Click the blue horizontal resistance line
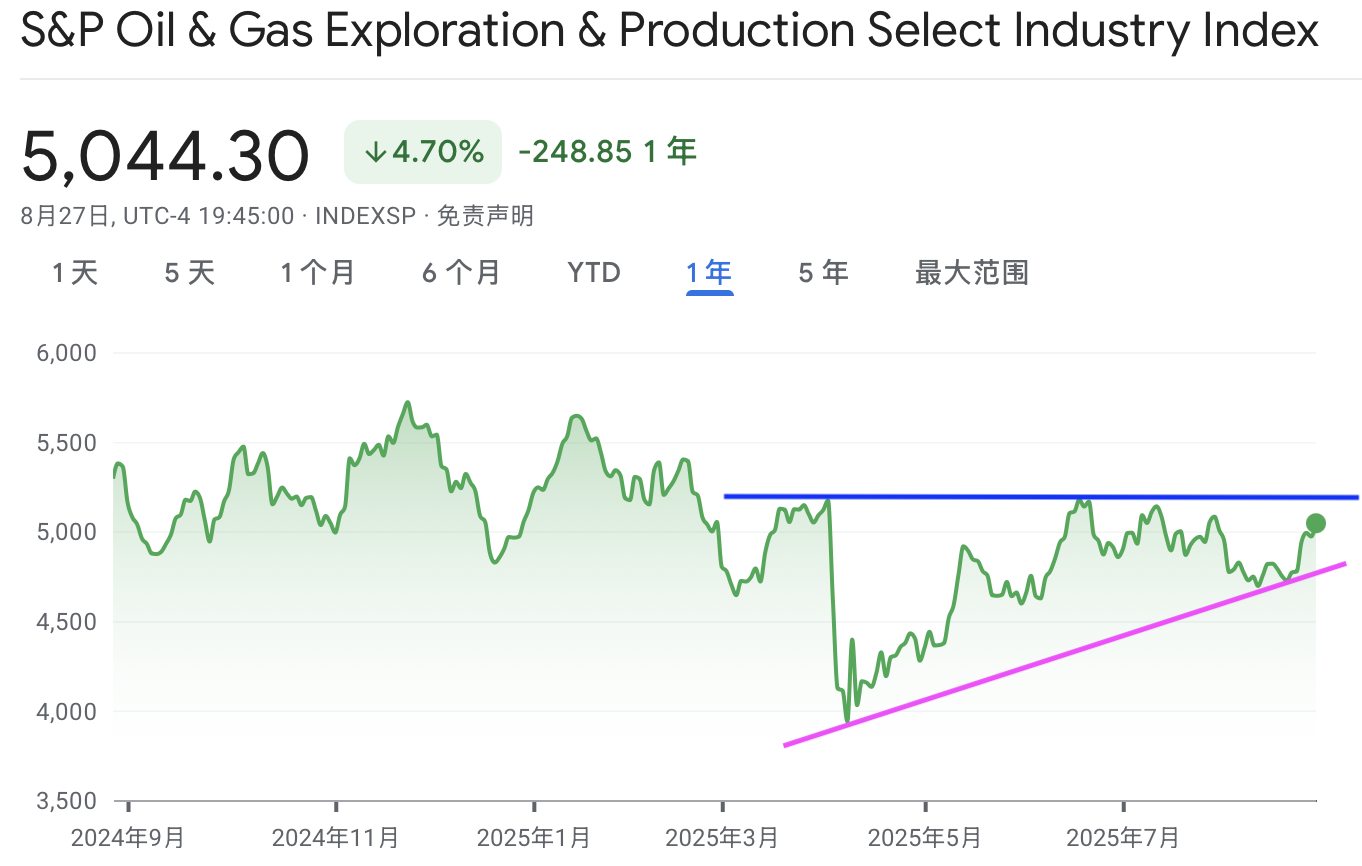 [1040, 496]
